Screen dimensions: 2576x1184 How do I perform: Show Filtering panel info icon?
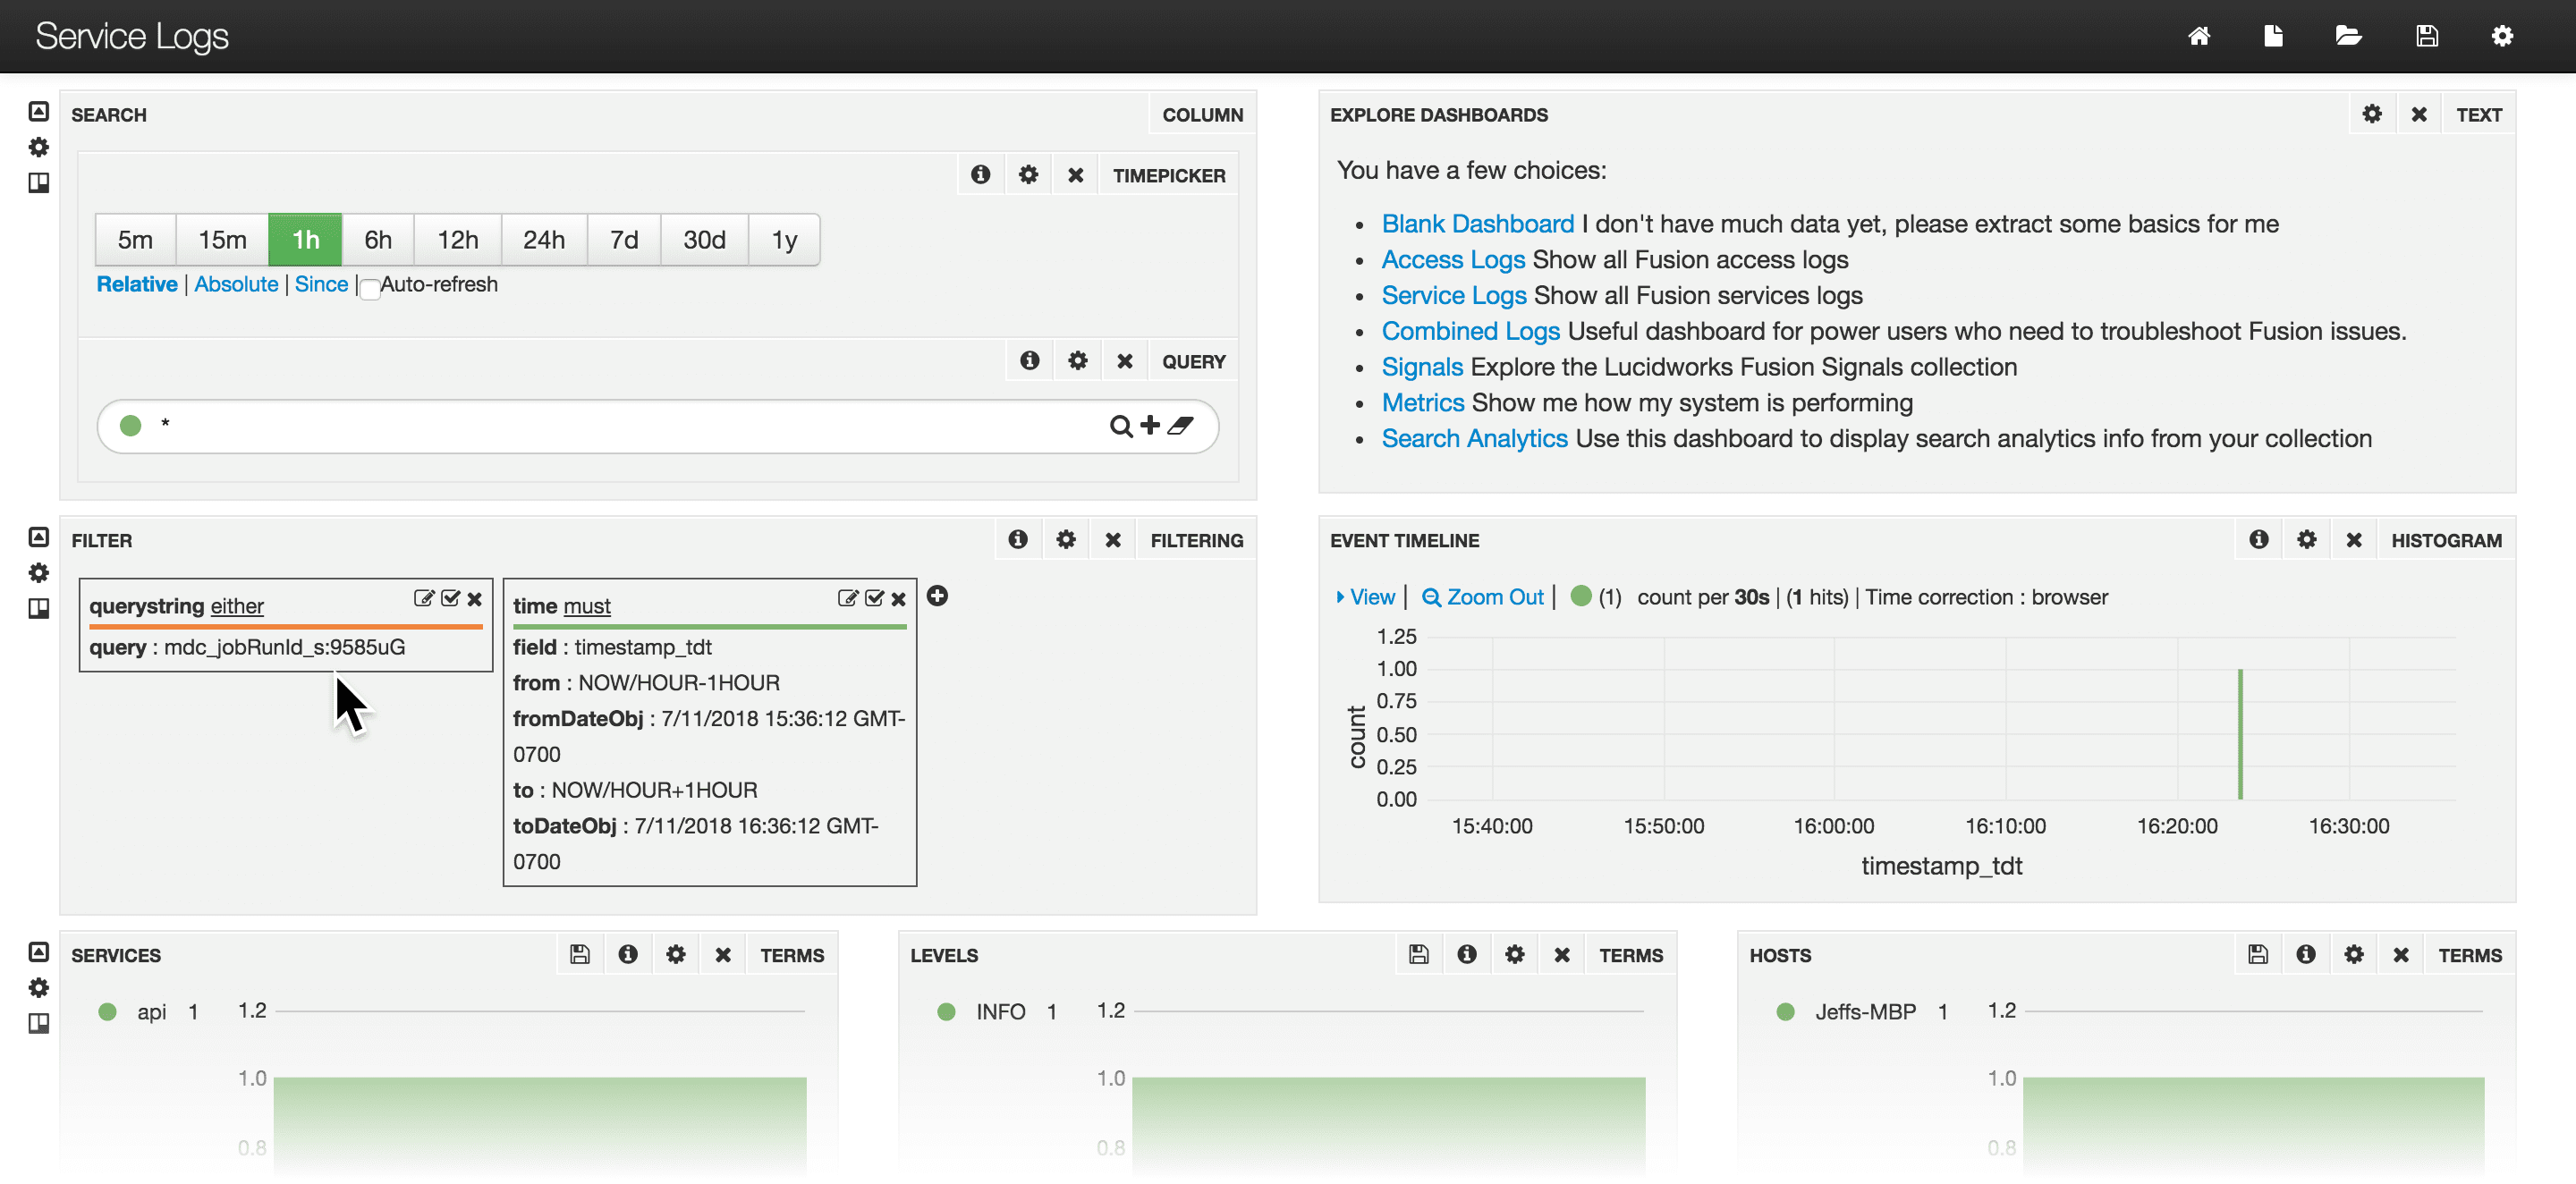[x=1018, y=540]
